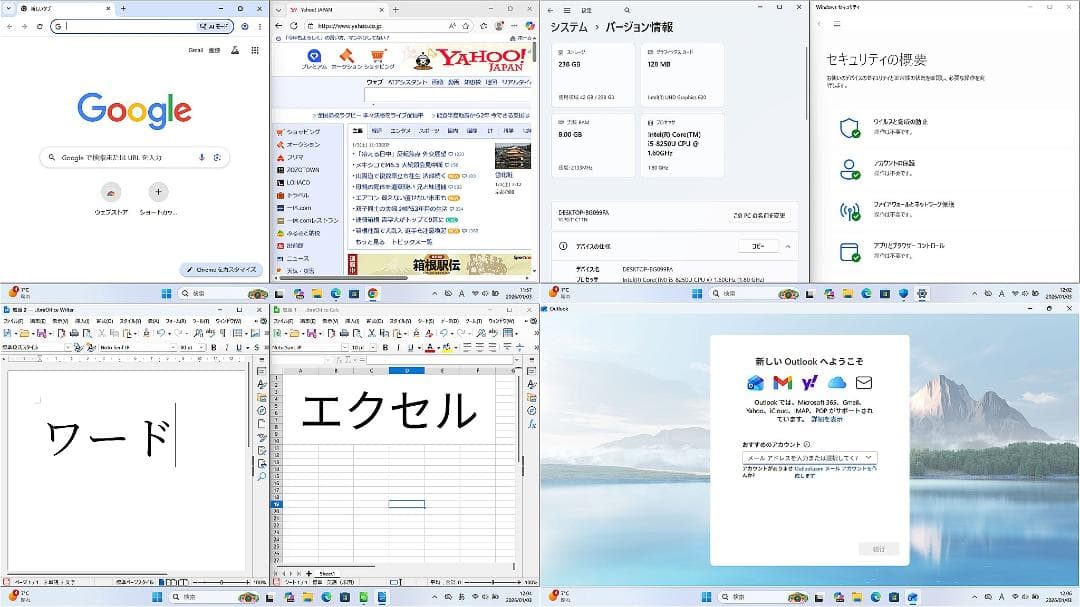
Task: Click the Print icon in Writer's toolbar
Action: (74, 332)
